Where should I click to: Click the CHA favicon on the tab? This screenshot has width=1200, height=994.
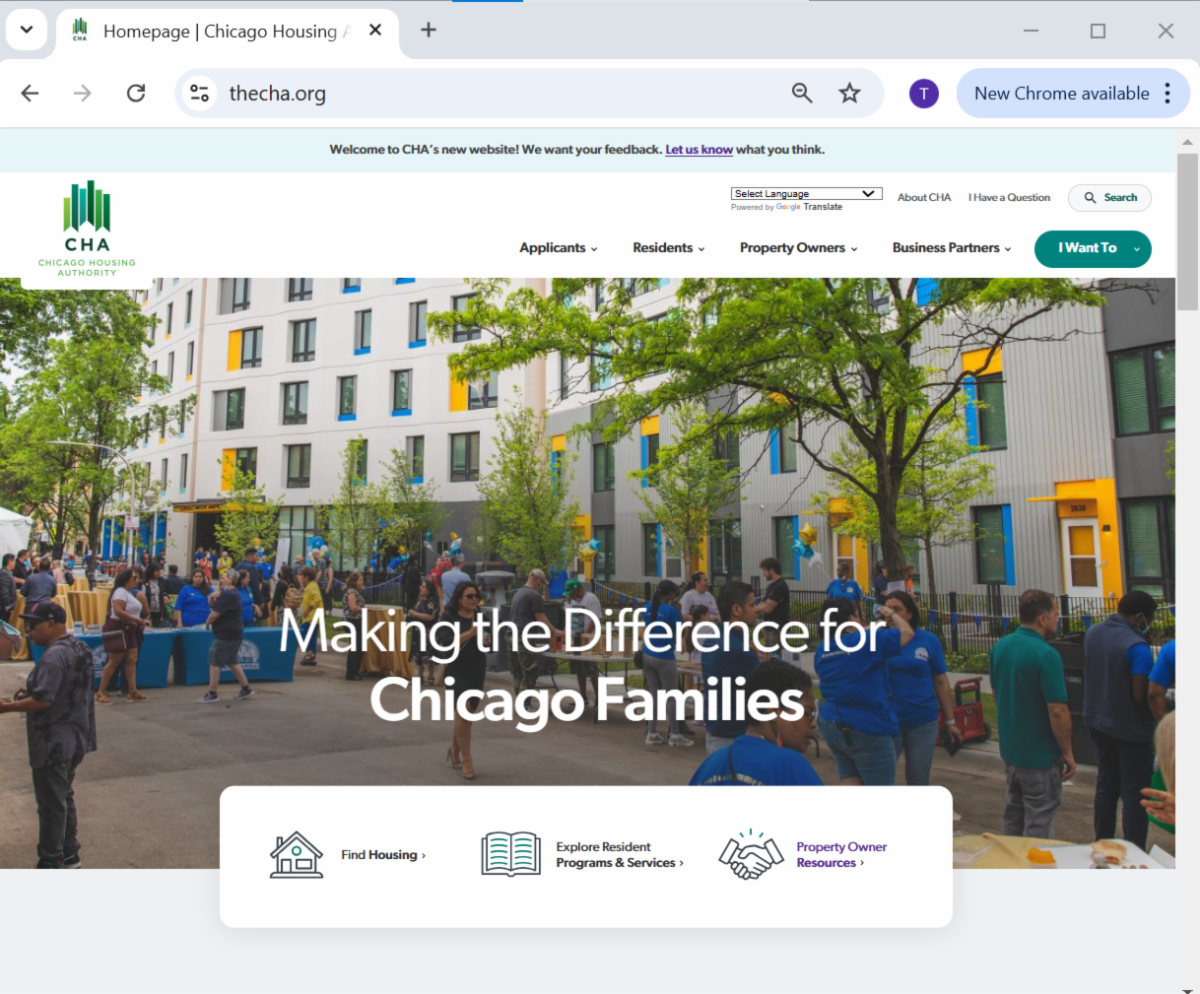pos(80,31)
